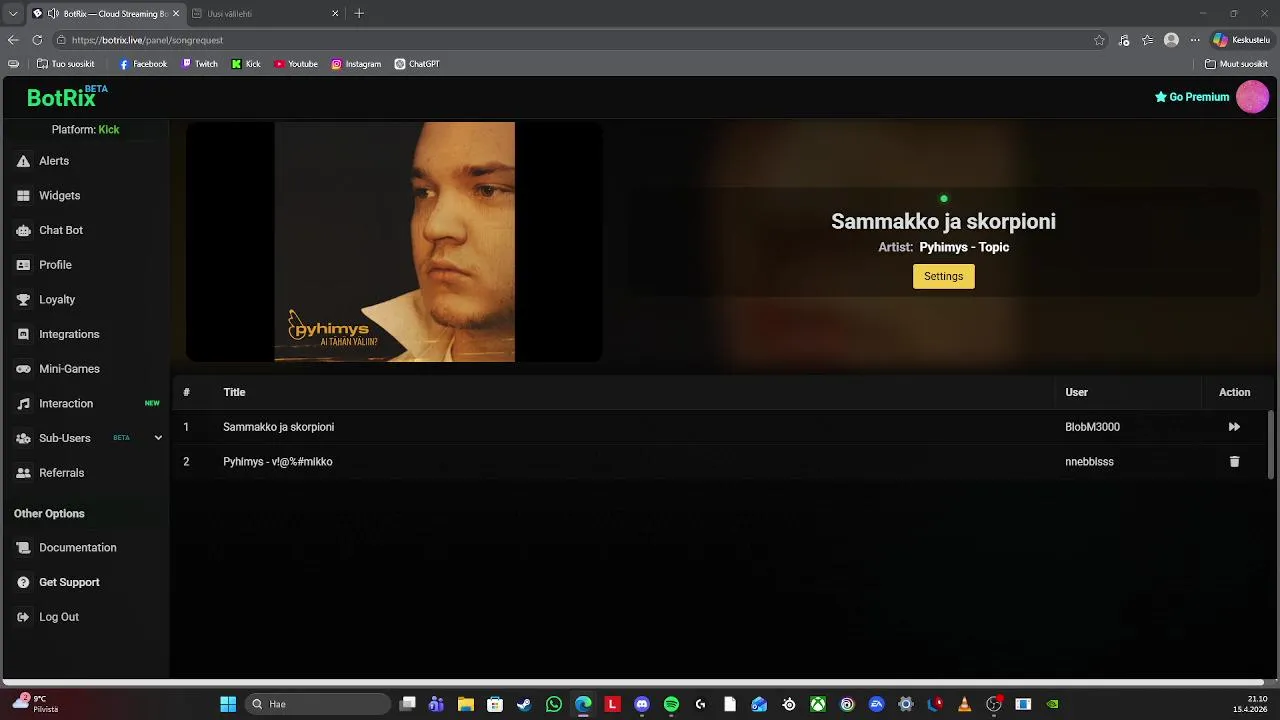Click the Title column header

coord(234,392)
